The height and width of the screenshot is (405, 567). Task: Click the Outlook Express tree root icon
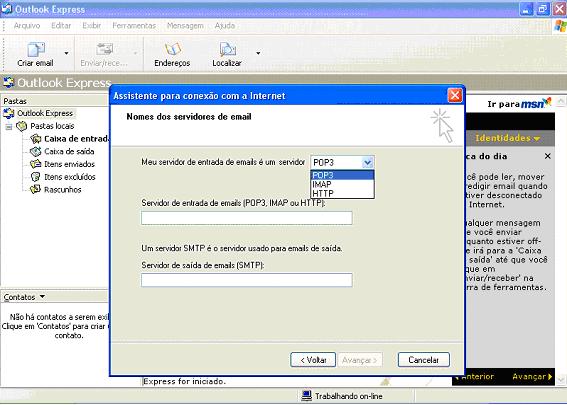(x=9, y=114)
